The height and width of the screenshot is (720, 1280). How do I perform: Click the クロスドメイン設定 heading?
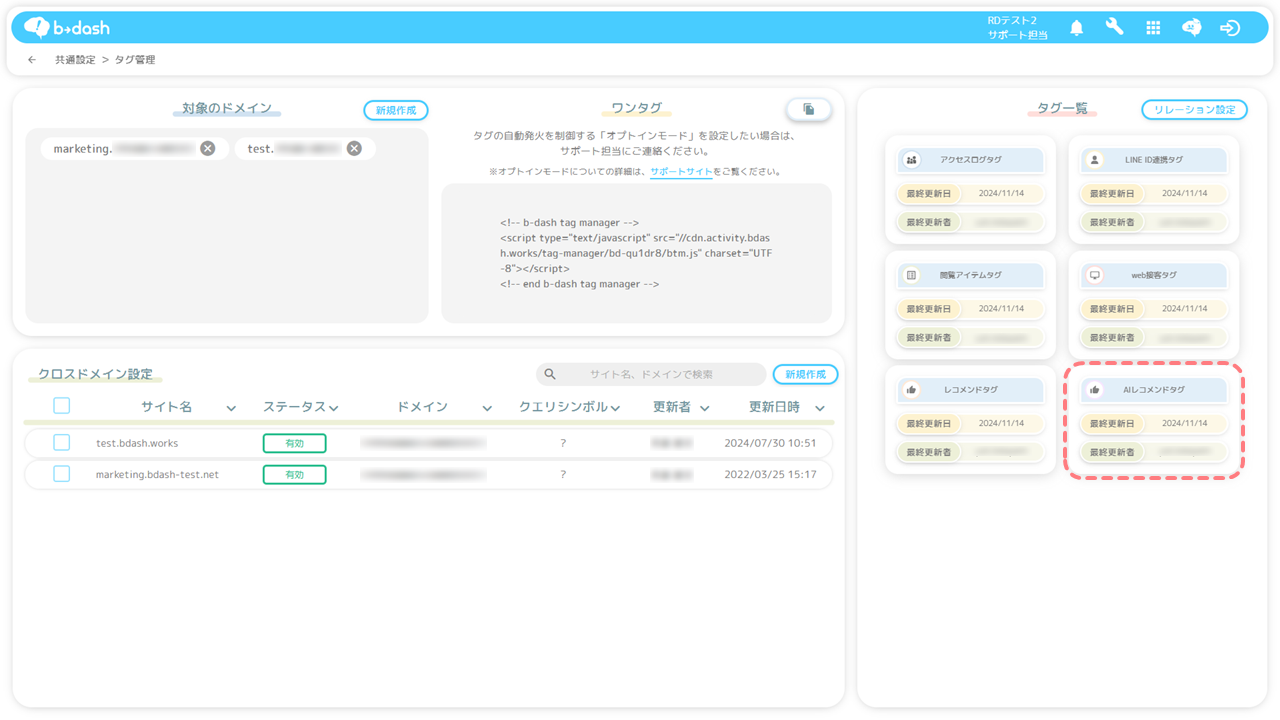click(95, 374)
